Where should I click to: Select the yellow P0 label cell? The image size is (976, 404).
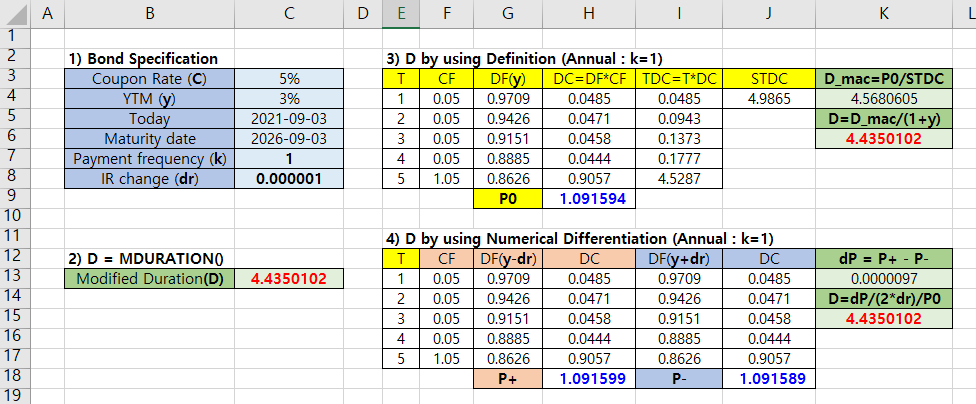pos(508,198)
